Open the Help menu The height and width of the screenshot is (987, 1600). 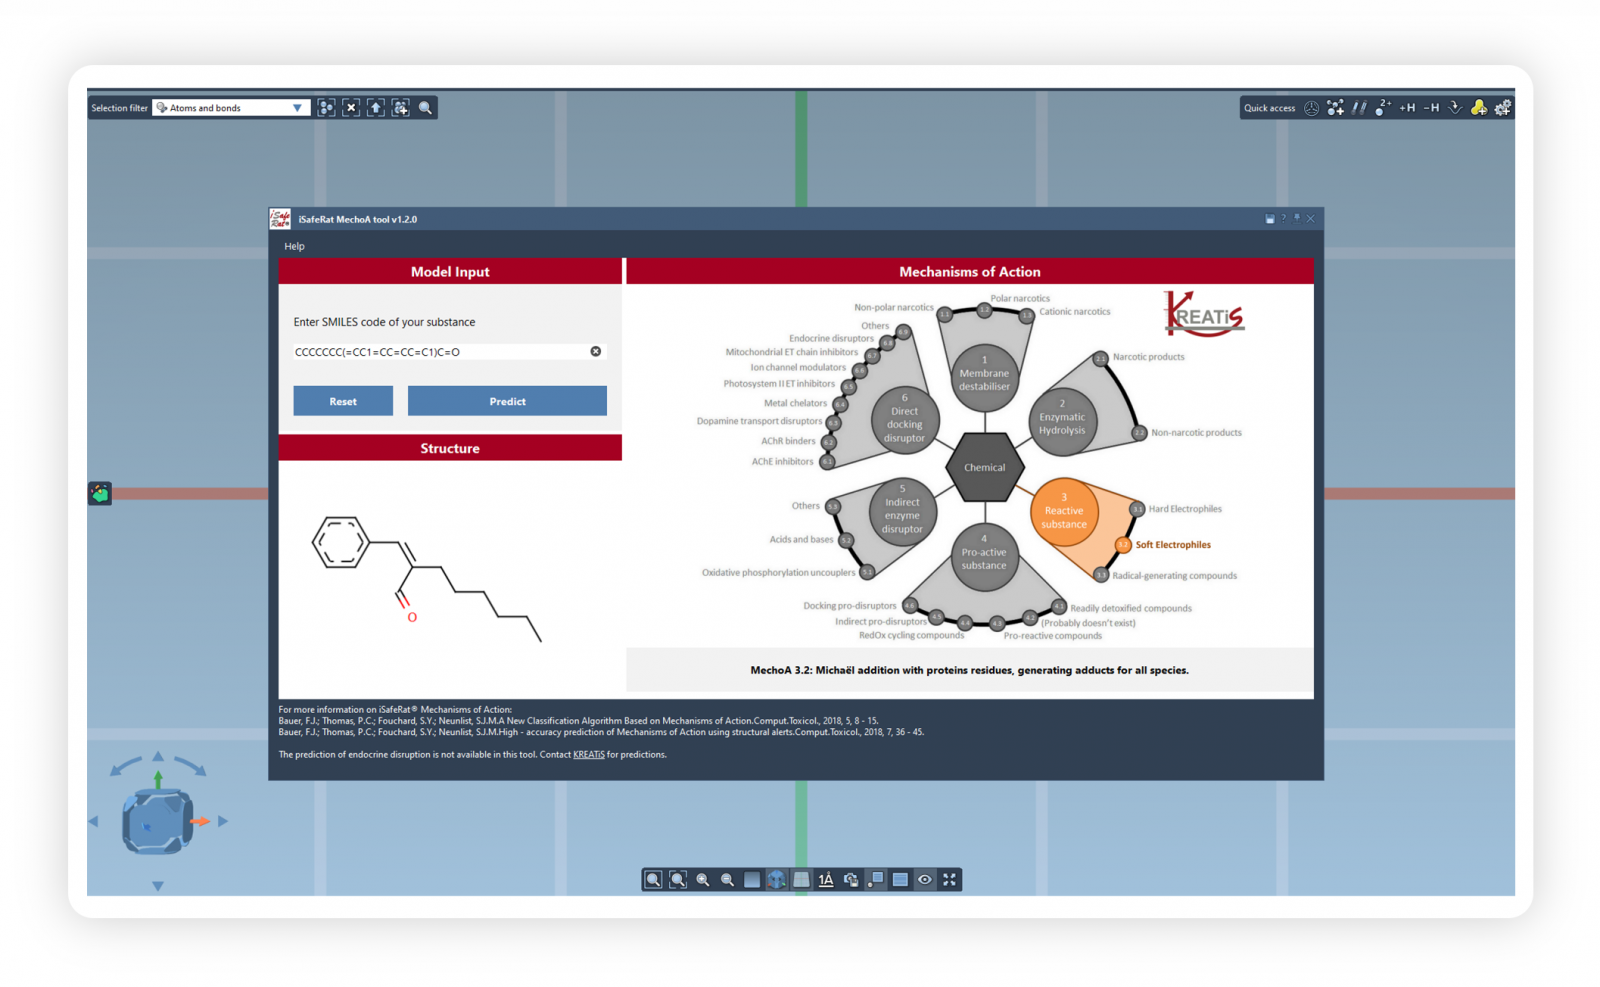[x=294, y=246]
